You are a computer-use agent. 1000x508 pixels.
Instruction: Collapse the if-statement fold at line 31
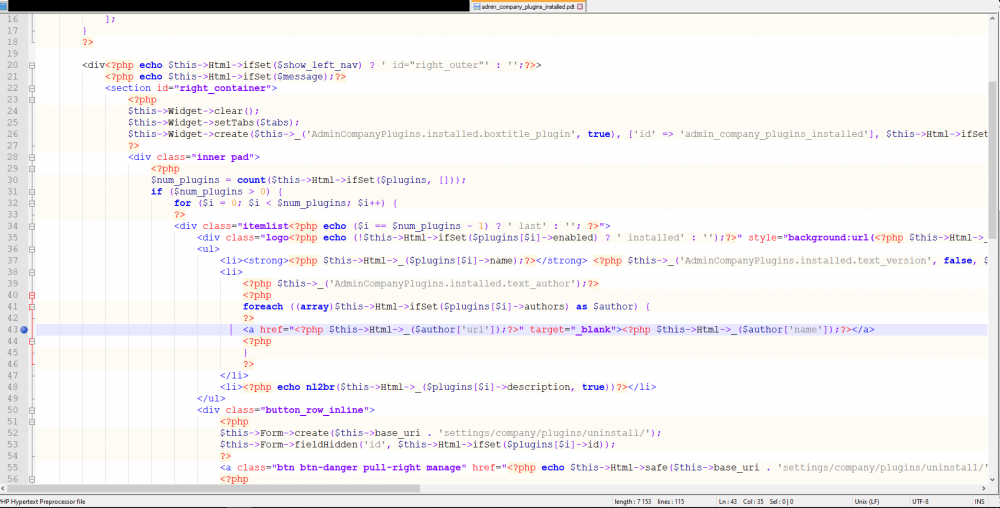point(32,191)
